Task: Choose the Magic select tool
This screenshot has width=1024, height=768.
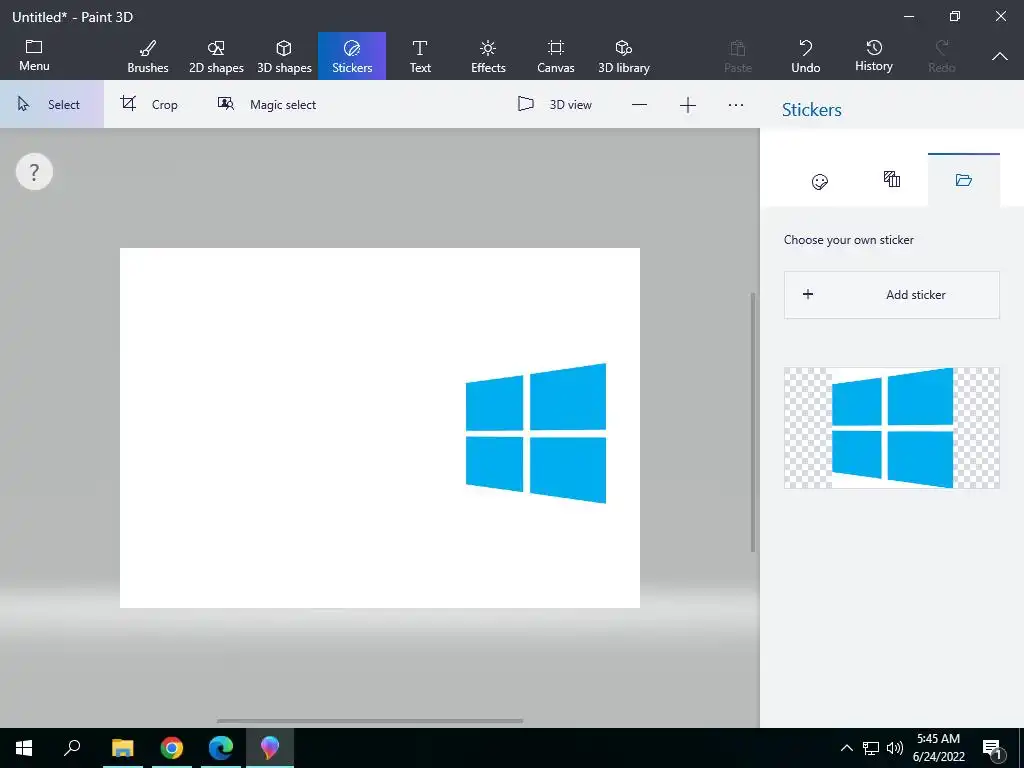Action: tap(267, 104)
